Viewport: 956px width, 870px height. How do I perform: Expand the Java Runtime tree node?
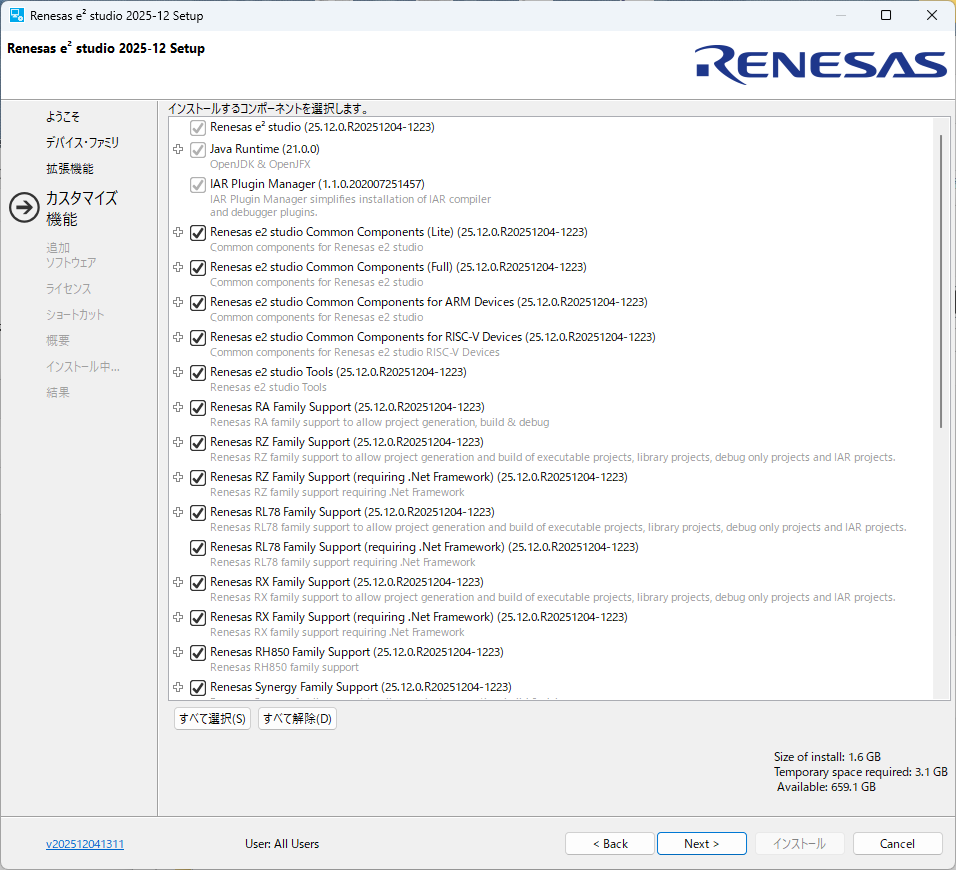point(178,150)
